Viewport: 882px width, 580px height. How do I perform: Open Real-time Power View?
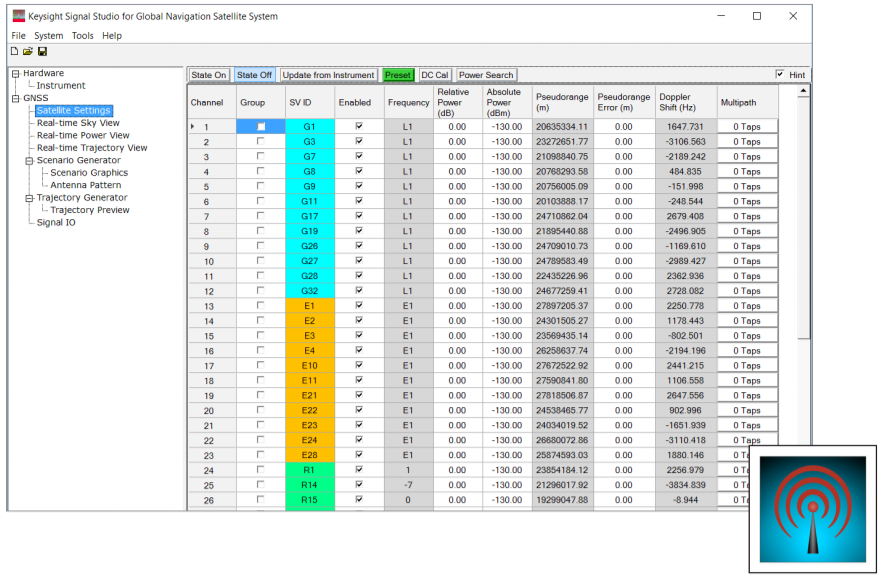[83, 136]
